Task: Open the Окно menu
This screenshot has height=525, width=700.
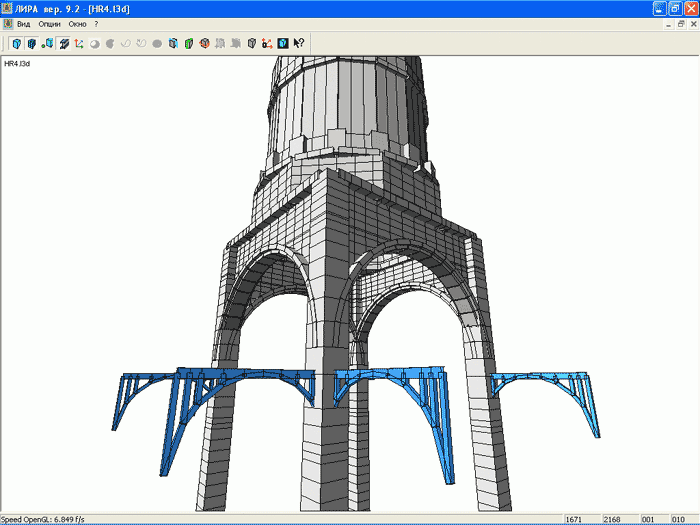Action: 77,24
